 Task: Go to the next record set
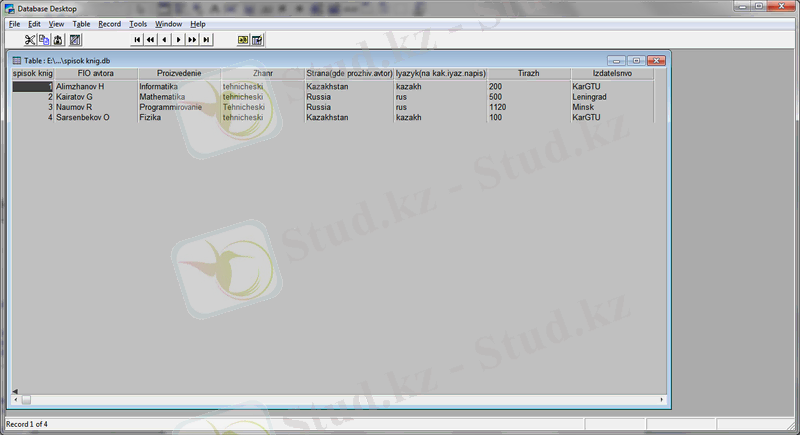click(192, 40)
